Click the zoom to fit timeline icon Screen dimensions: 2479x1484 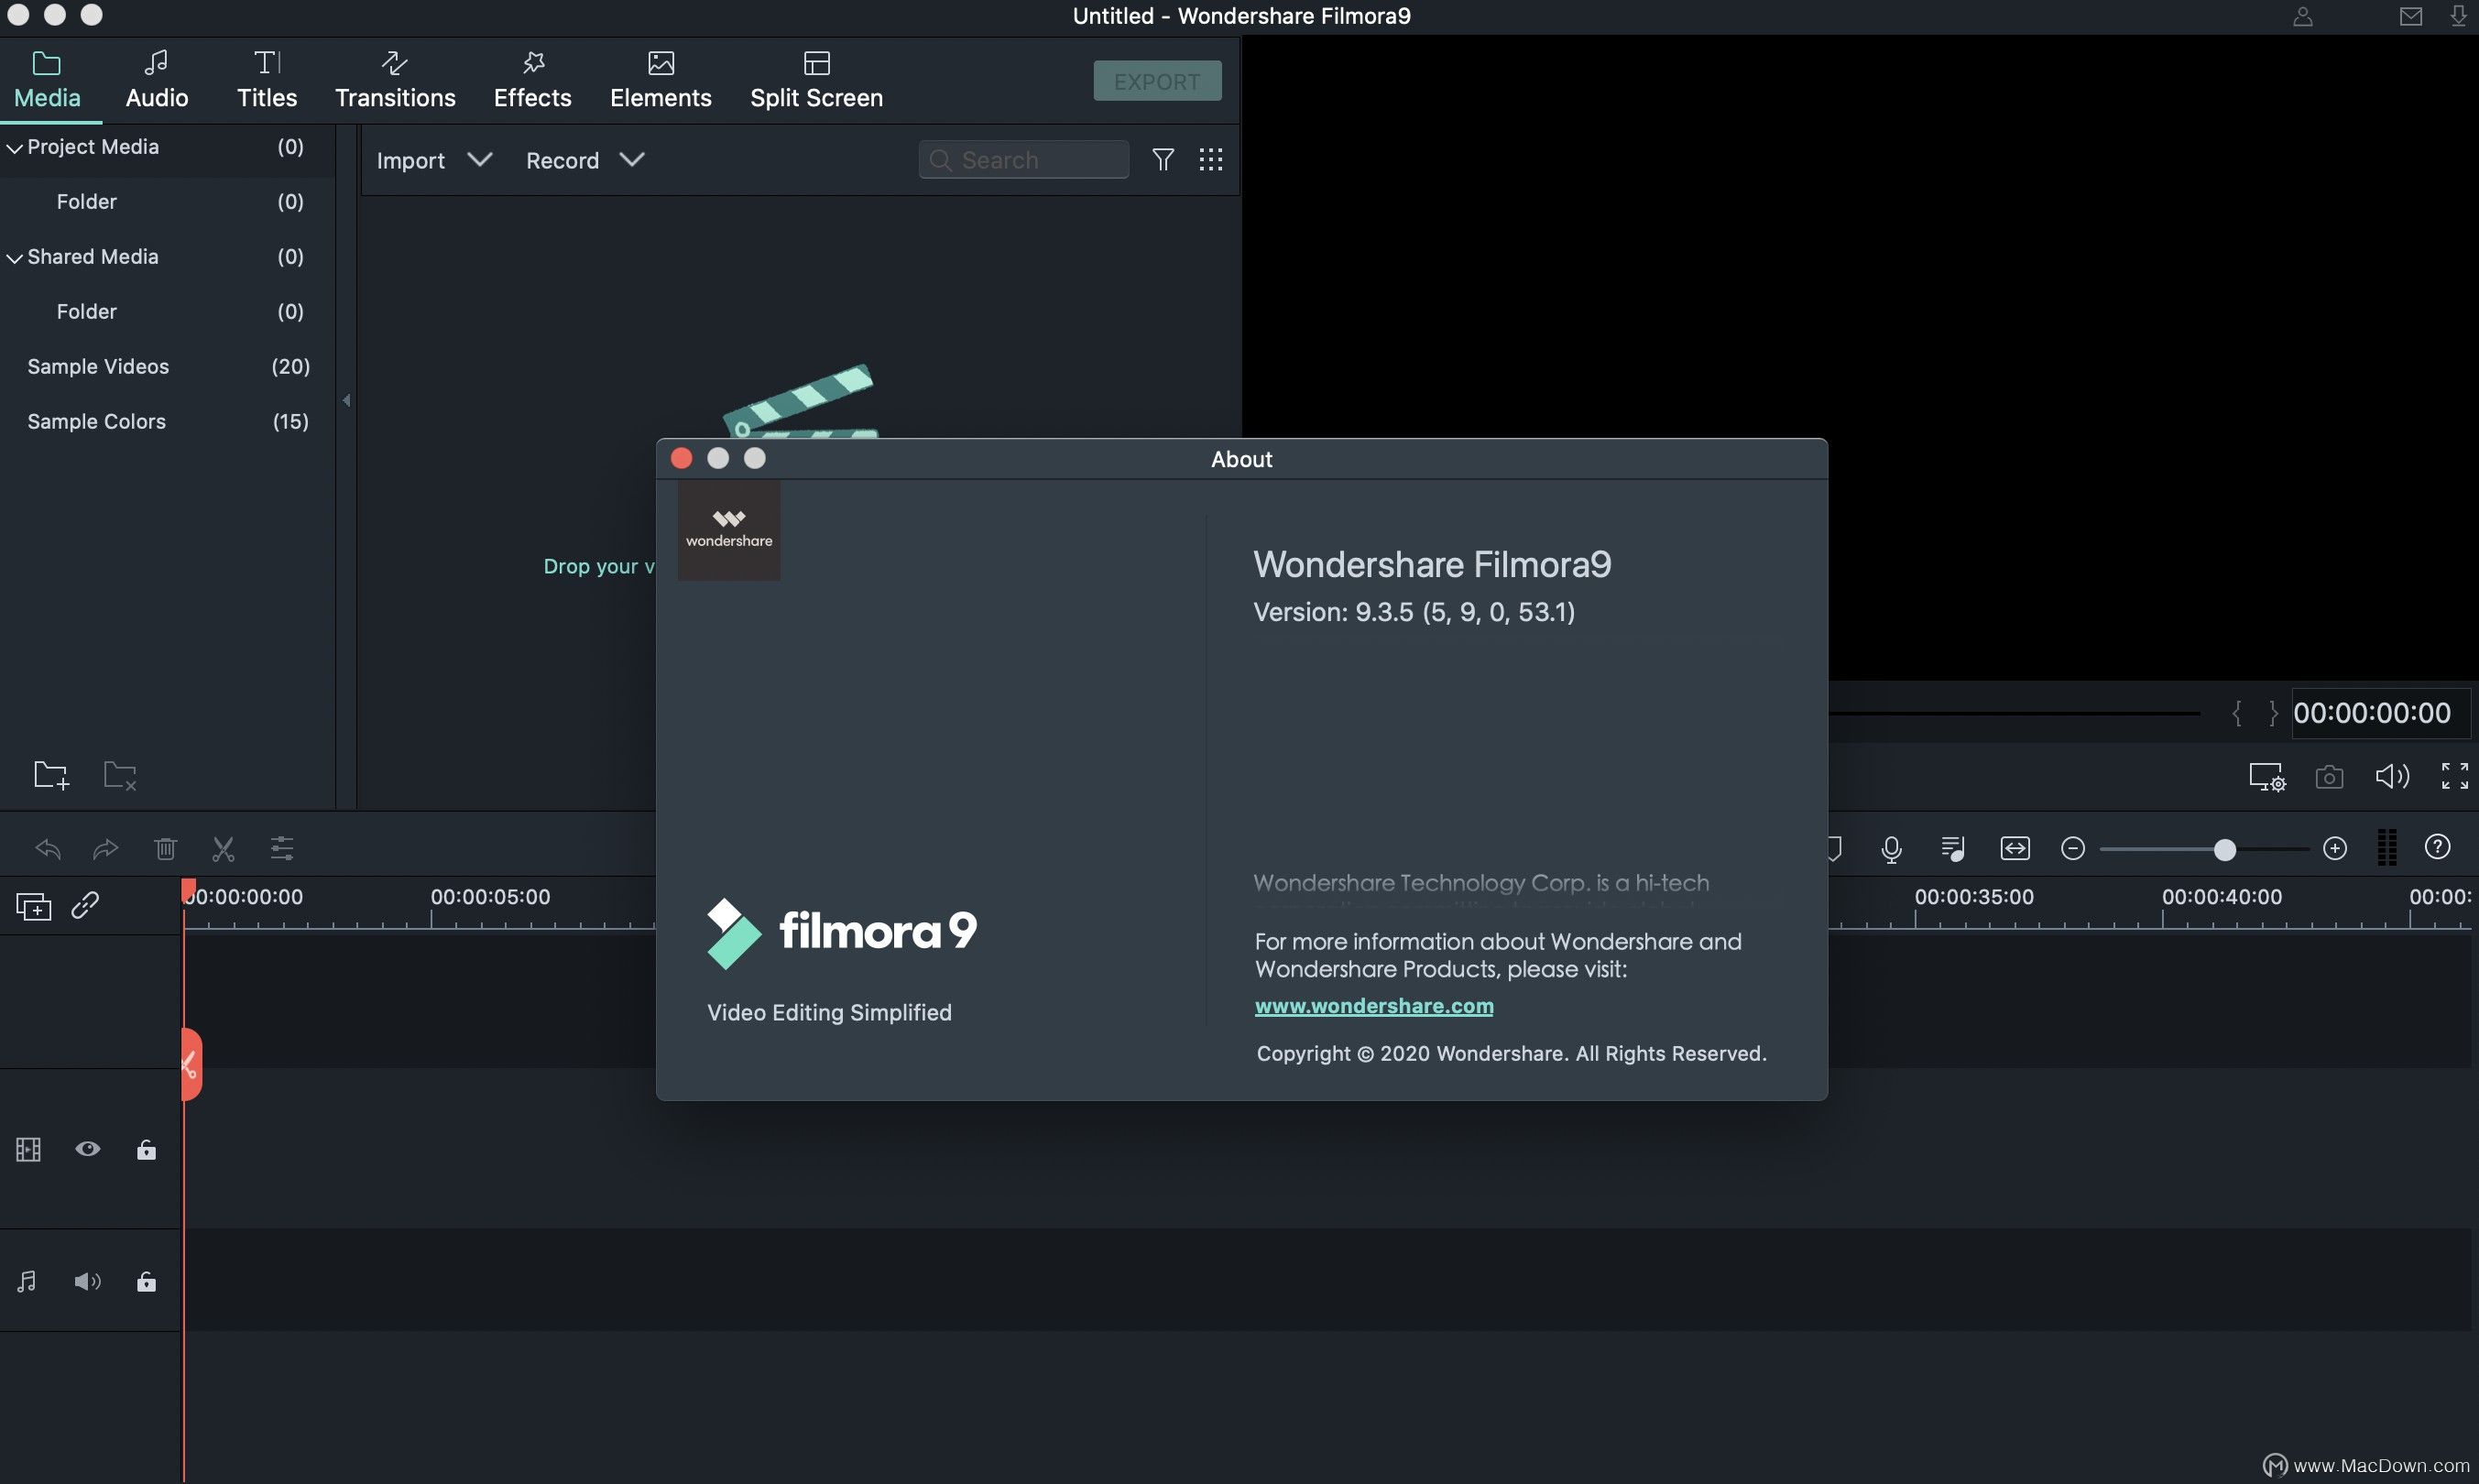click(x=2014, y=849)
